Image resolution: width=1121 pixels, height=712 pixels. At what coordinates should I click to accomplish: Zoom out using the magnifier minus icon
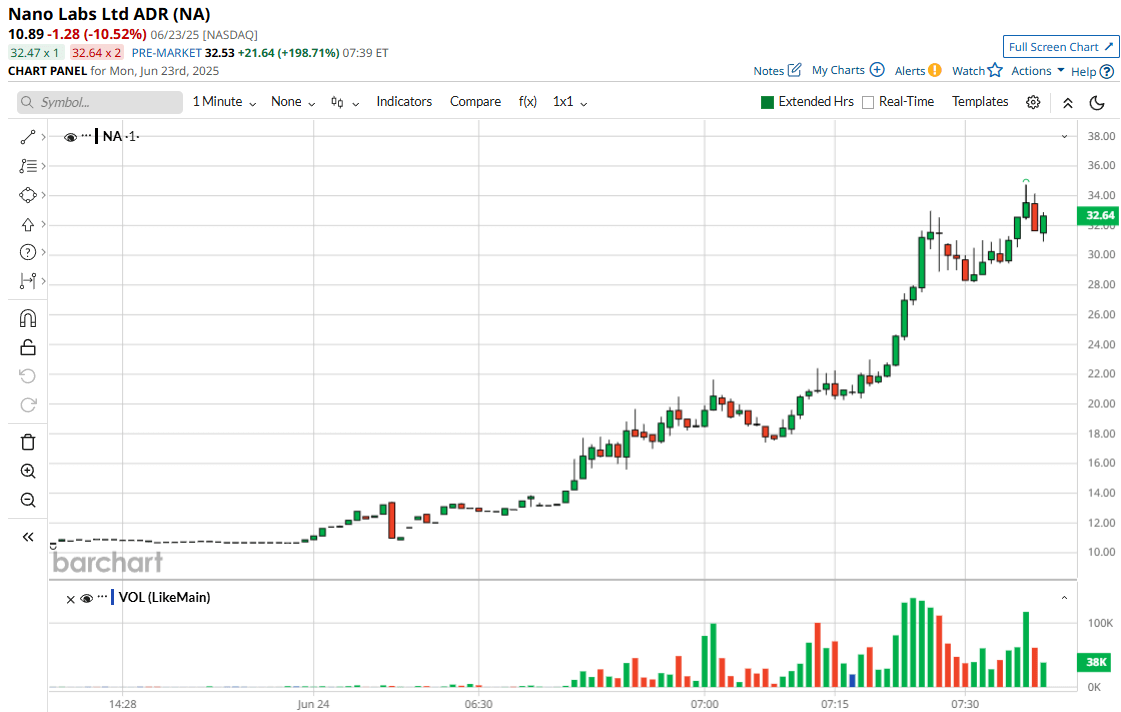(x=27, y=500)
